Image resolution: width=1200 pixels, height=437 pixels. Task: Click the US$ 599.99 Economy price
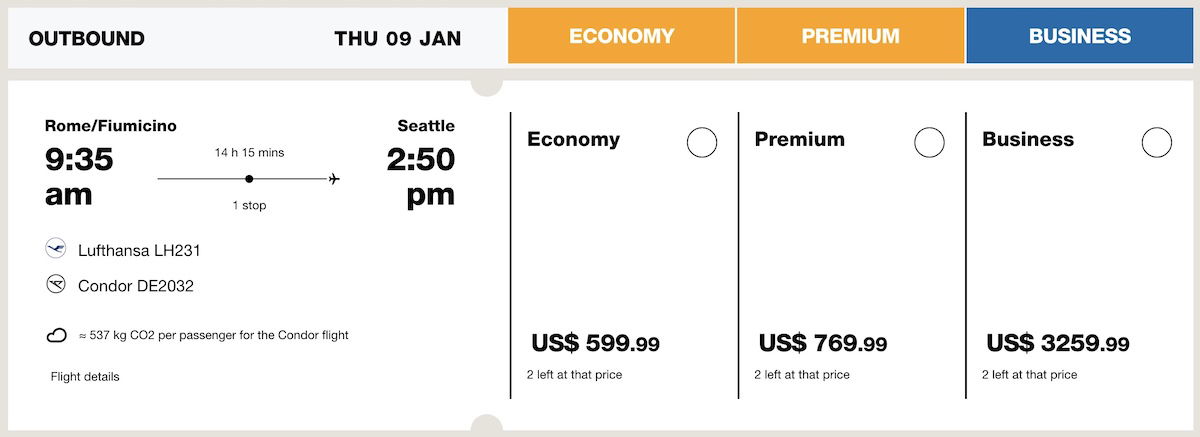[595, 344]
